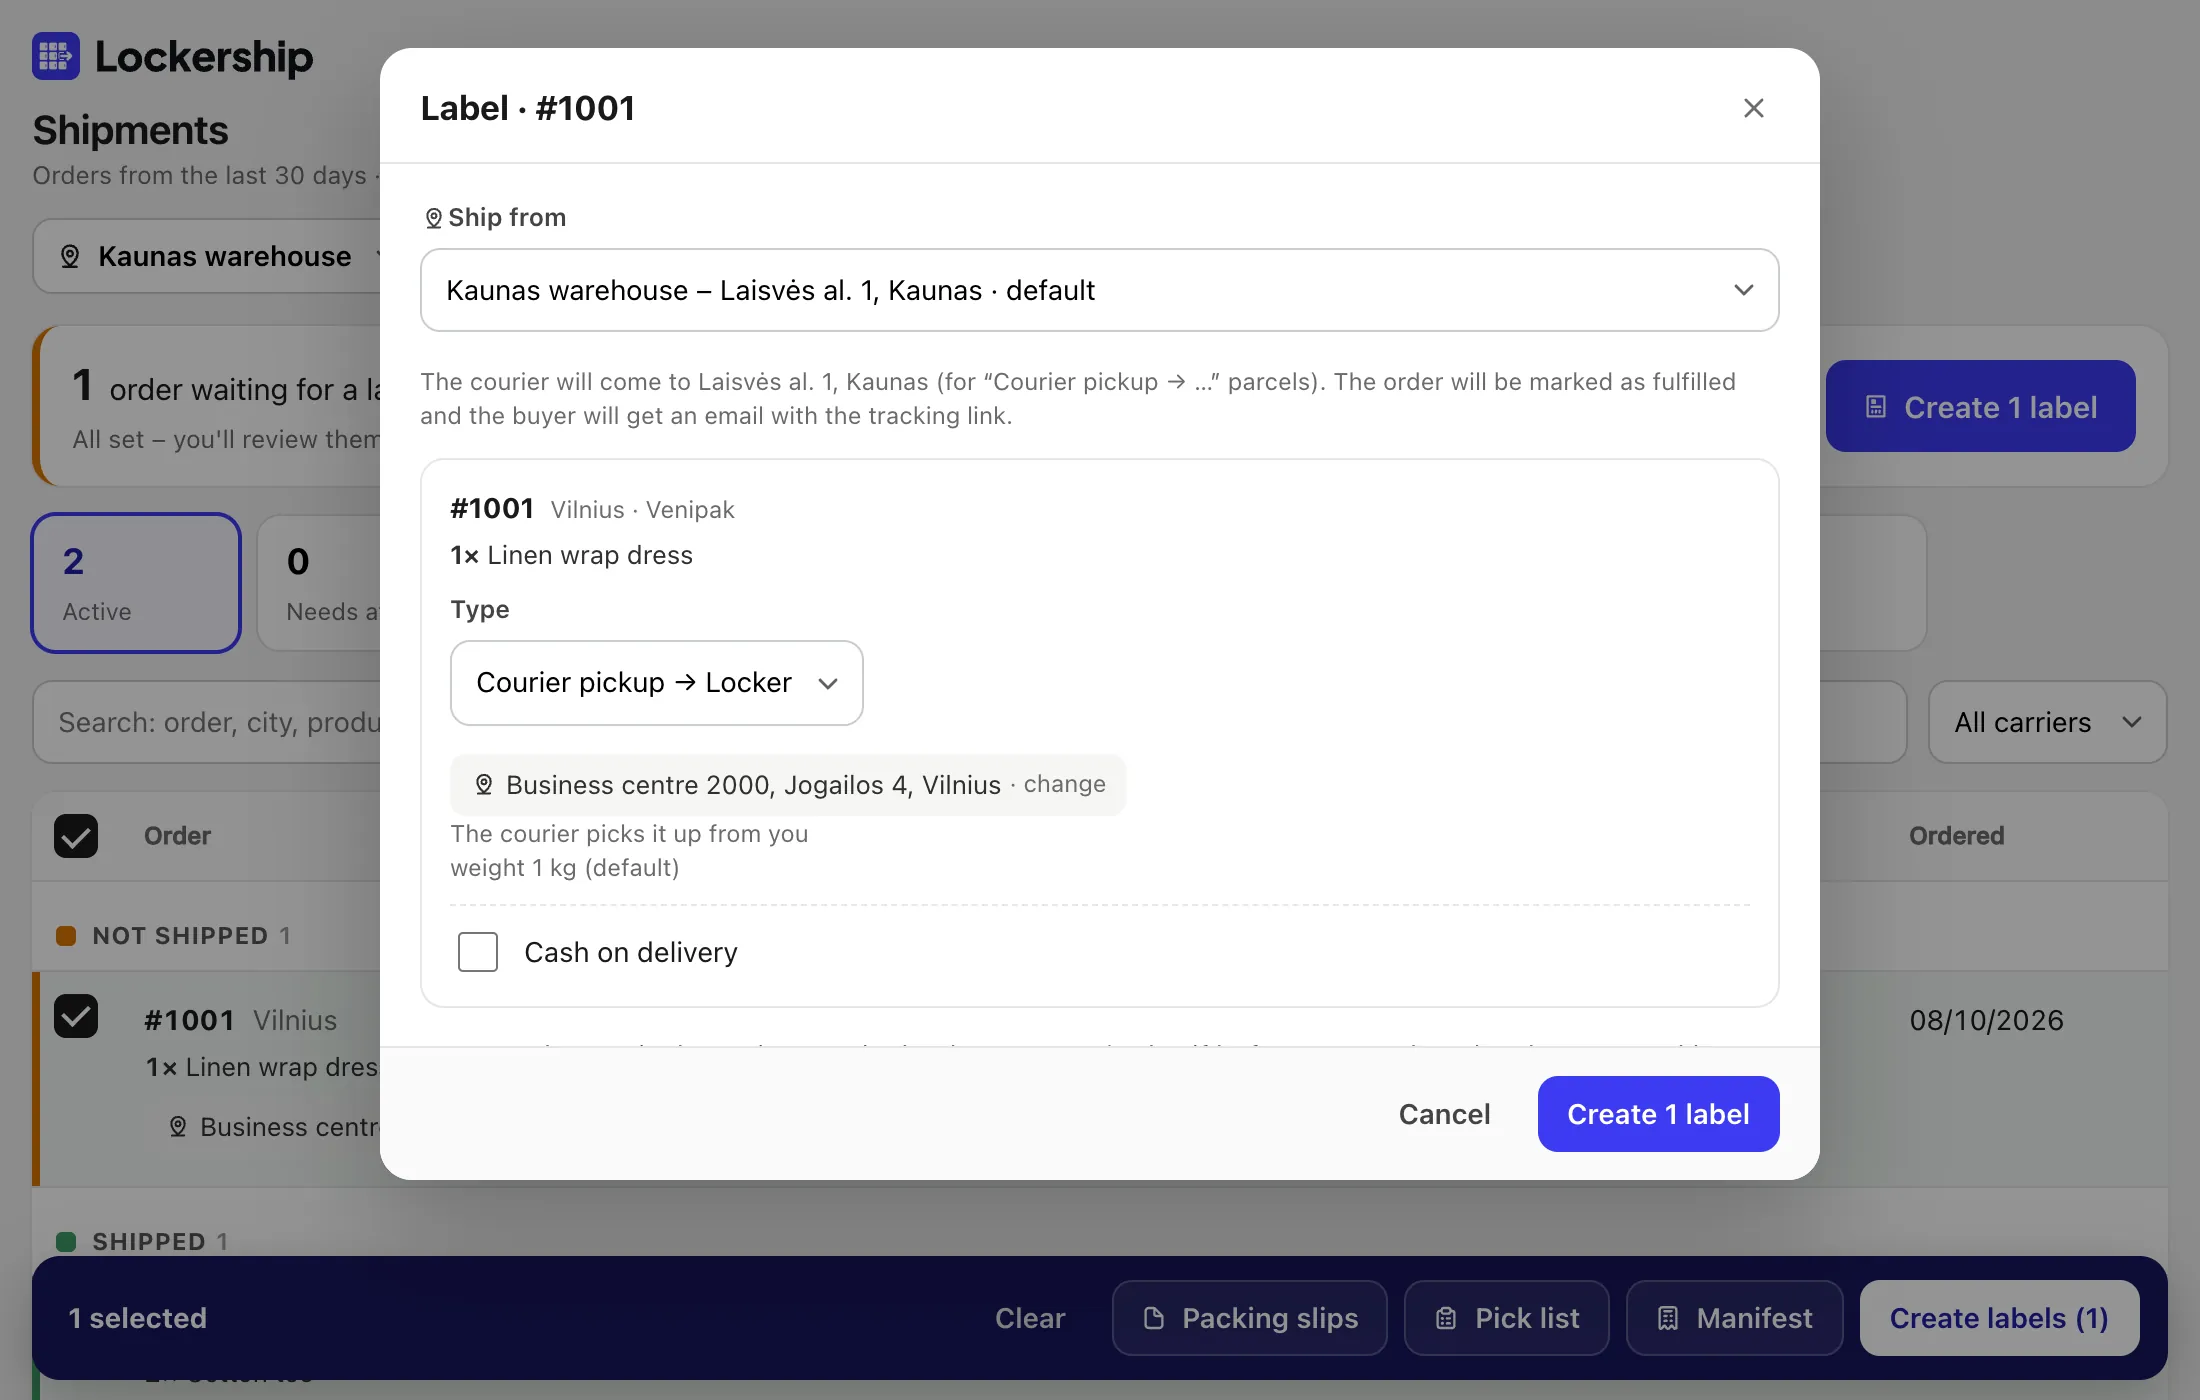Cancel the label dialog
The height and width of the screenshot is (1400, 2200).
point(1444,1114)
